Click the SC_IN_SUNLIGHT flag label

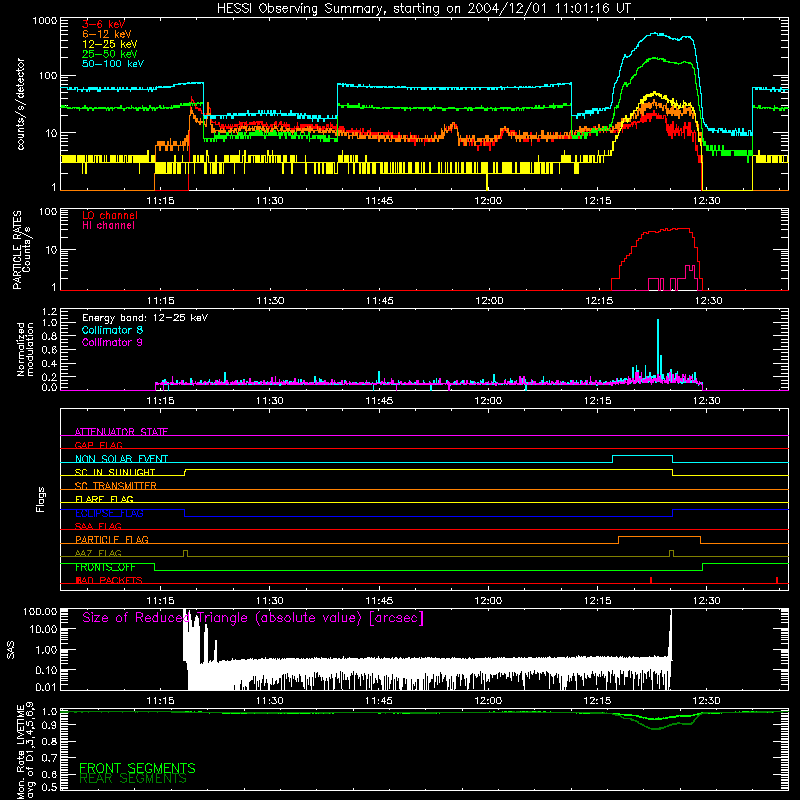115,472
